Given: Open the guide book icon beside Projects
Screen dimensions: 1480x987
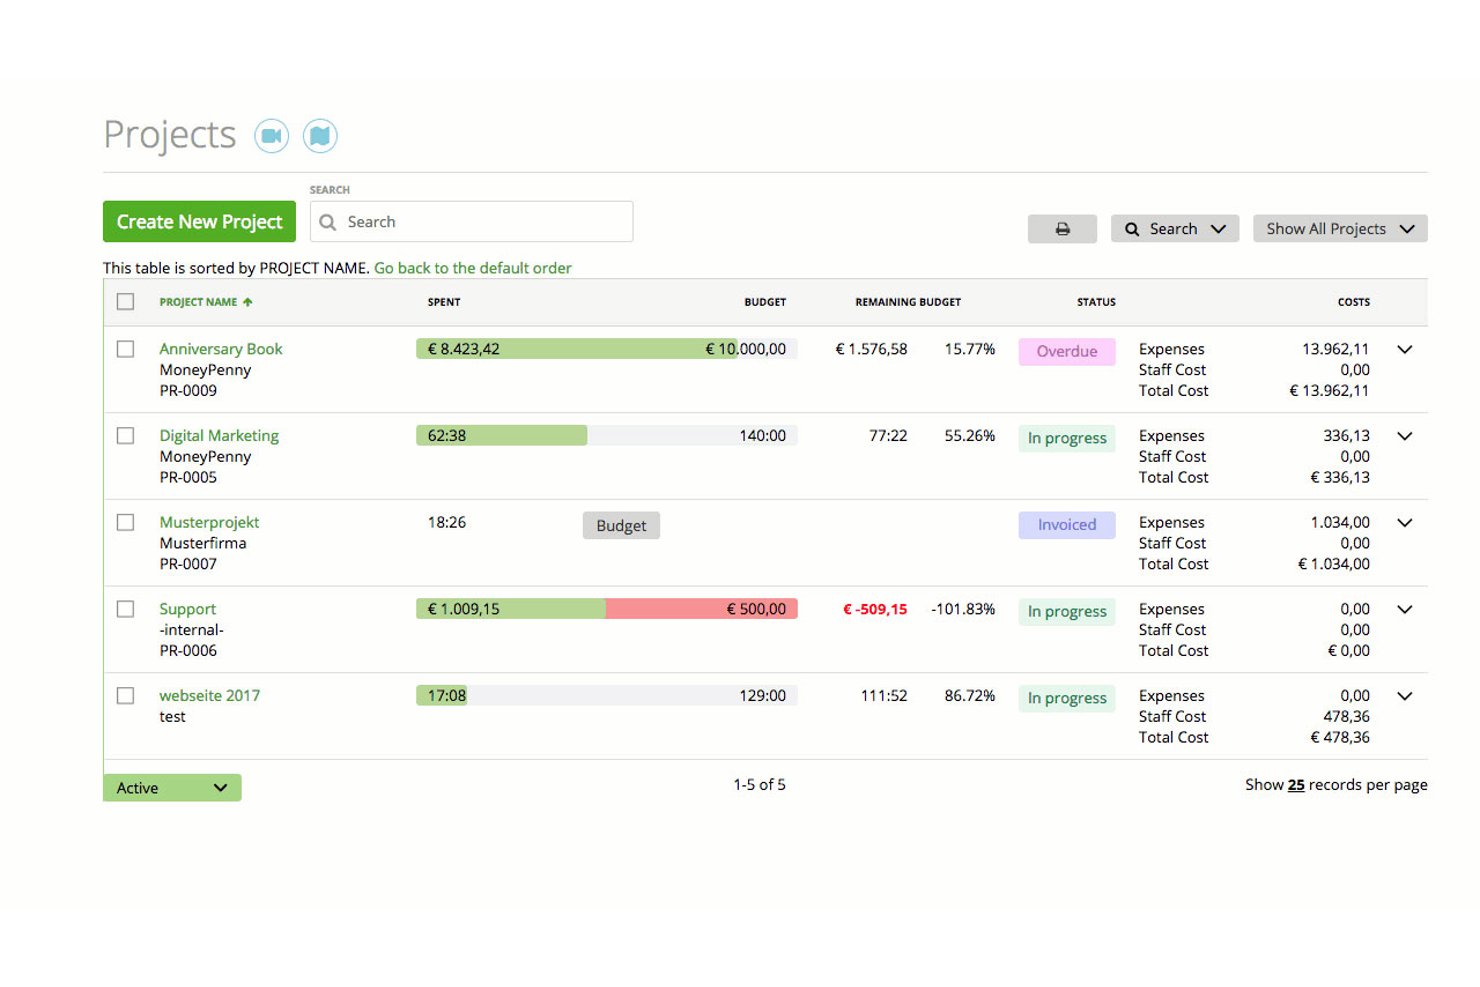Looking at the screenshot, I should point(320,136).
